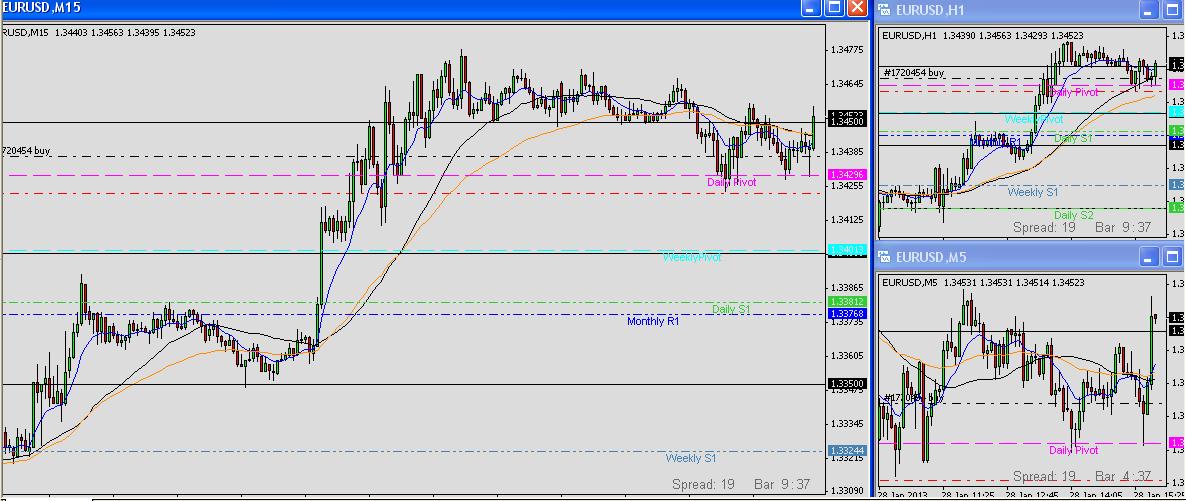Viewport: 1186px width, 501px height.
Task: Minimize the EURUSD,H1 chart window
Action: click(x=1150, y=10)
